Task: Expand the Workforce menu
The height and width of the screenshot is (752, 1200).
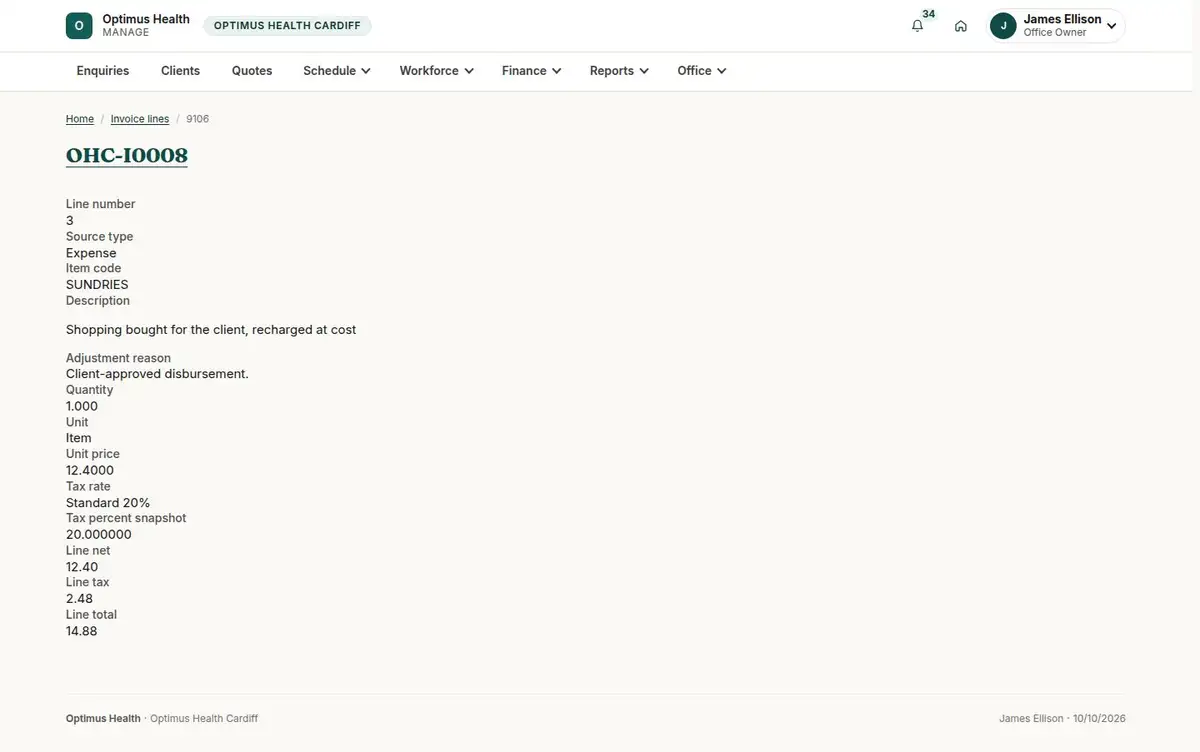Action: (436, 71)
